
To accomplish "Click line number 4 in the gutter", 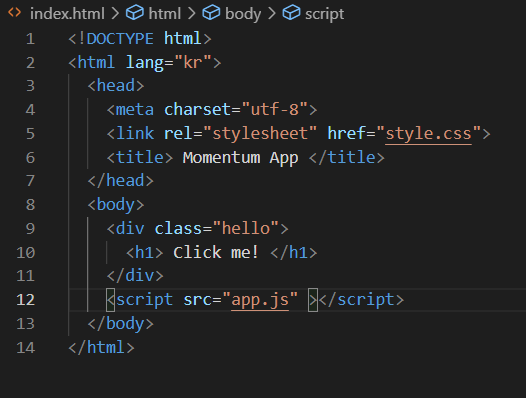I will pyautogui.click(x=30, y=110).
